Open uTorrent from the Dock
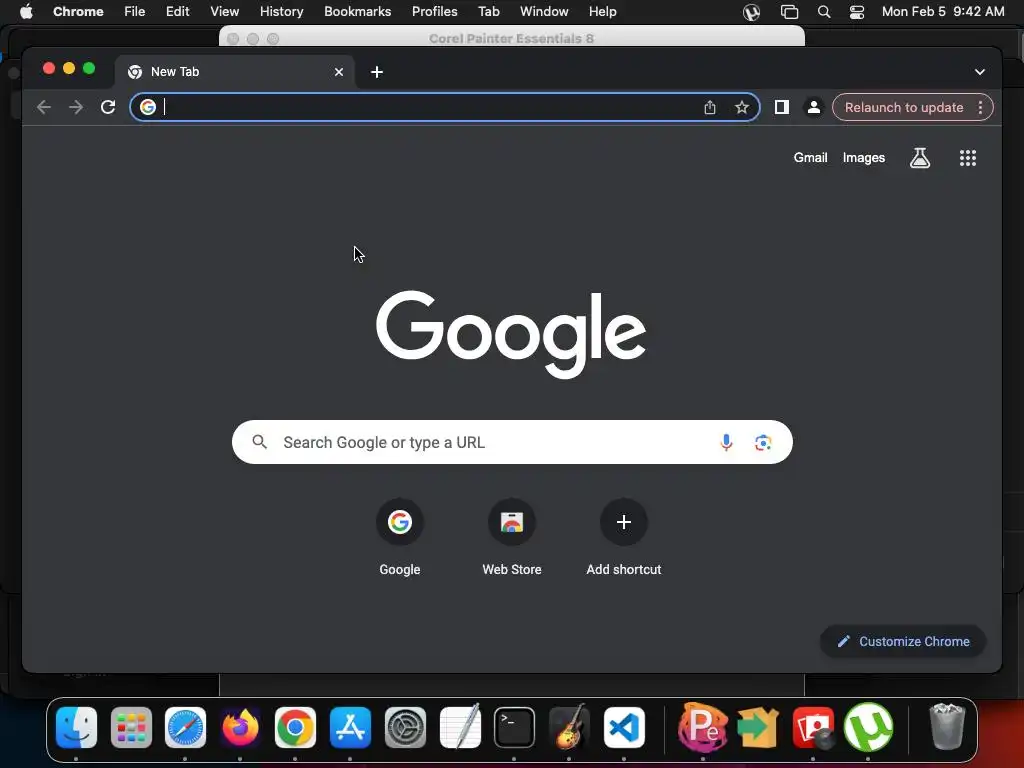1024x768 pixels. point(868,727)
